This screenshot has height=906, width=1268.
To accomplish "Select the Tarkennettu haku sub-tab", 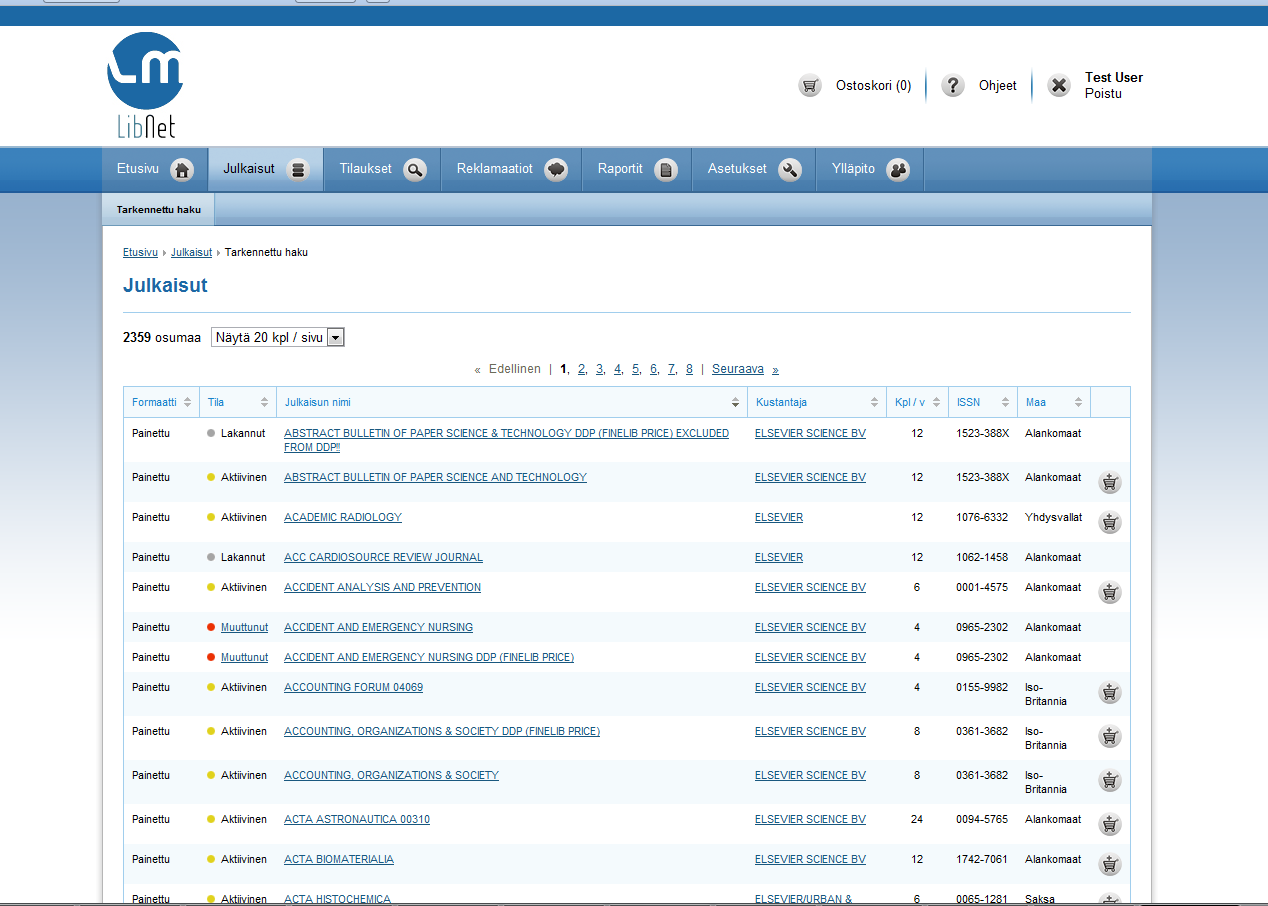I will pos(159,210).
